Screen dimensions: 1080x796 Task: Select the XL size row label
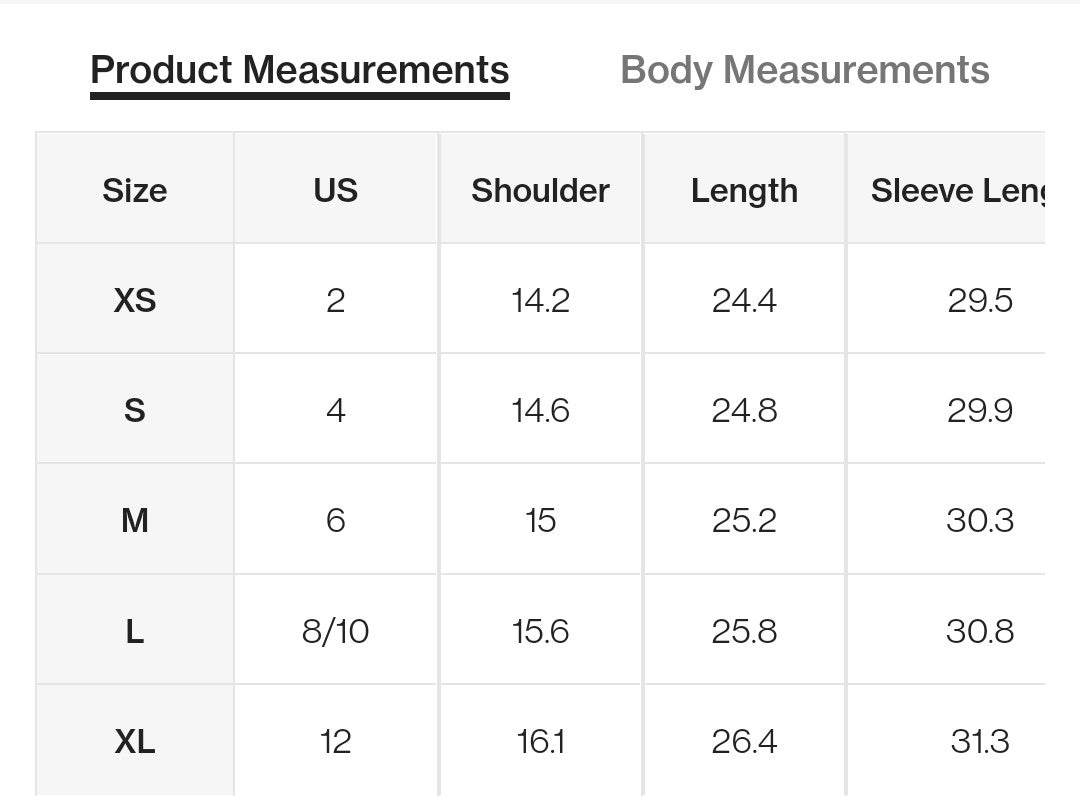click(135, 741)
